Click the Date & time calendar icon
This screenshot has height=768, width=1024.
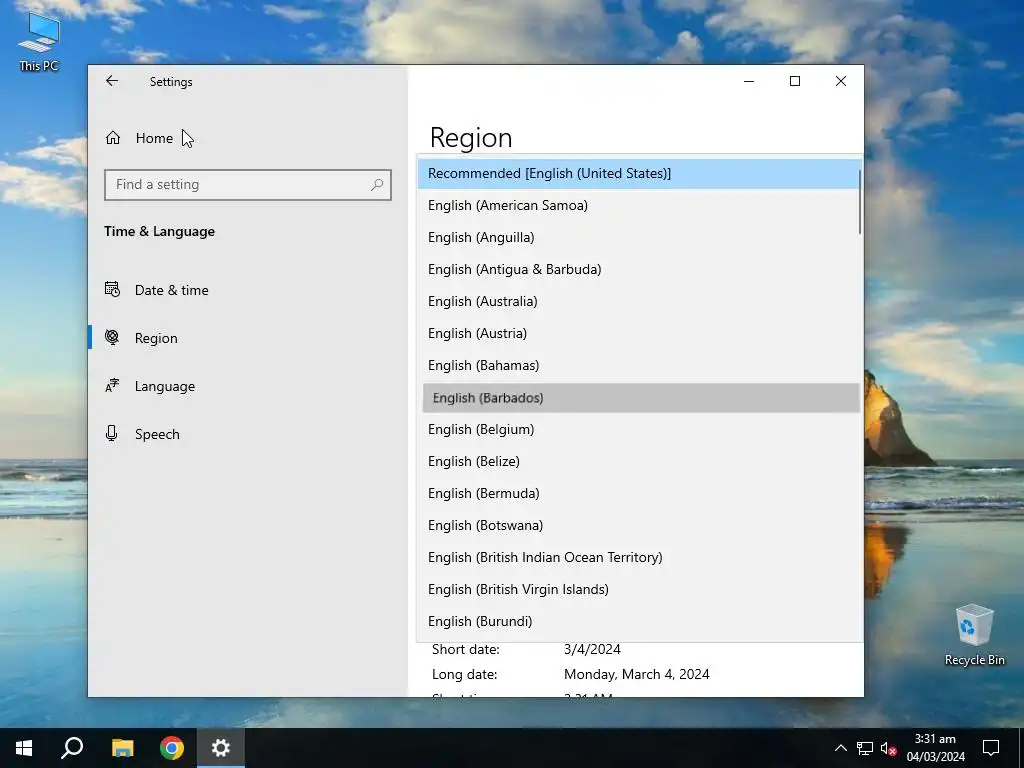(112, 289)
